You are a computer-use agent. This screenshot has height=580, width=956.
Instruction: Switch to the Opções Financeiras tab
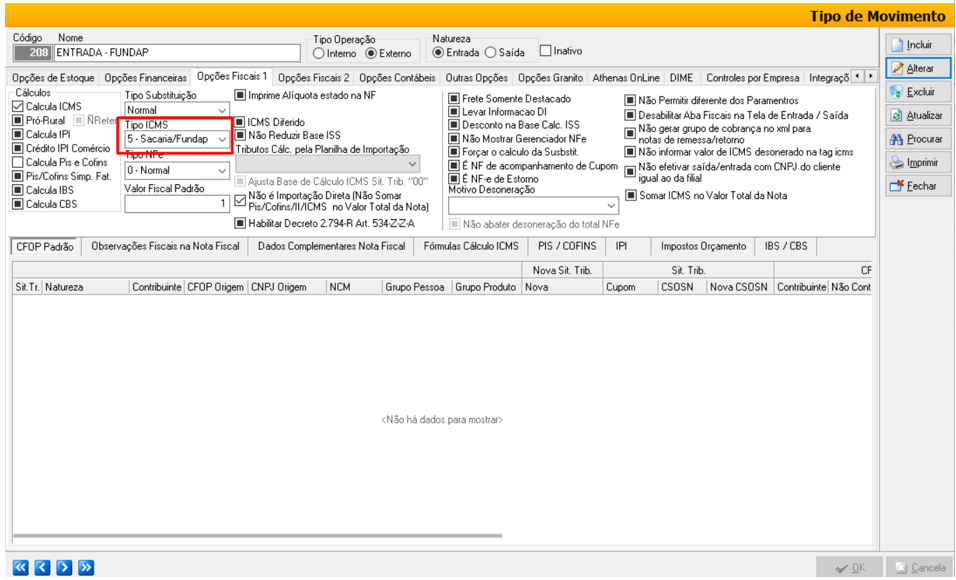tap(146, 77)
